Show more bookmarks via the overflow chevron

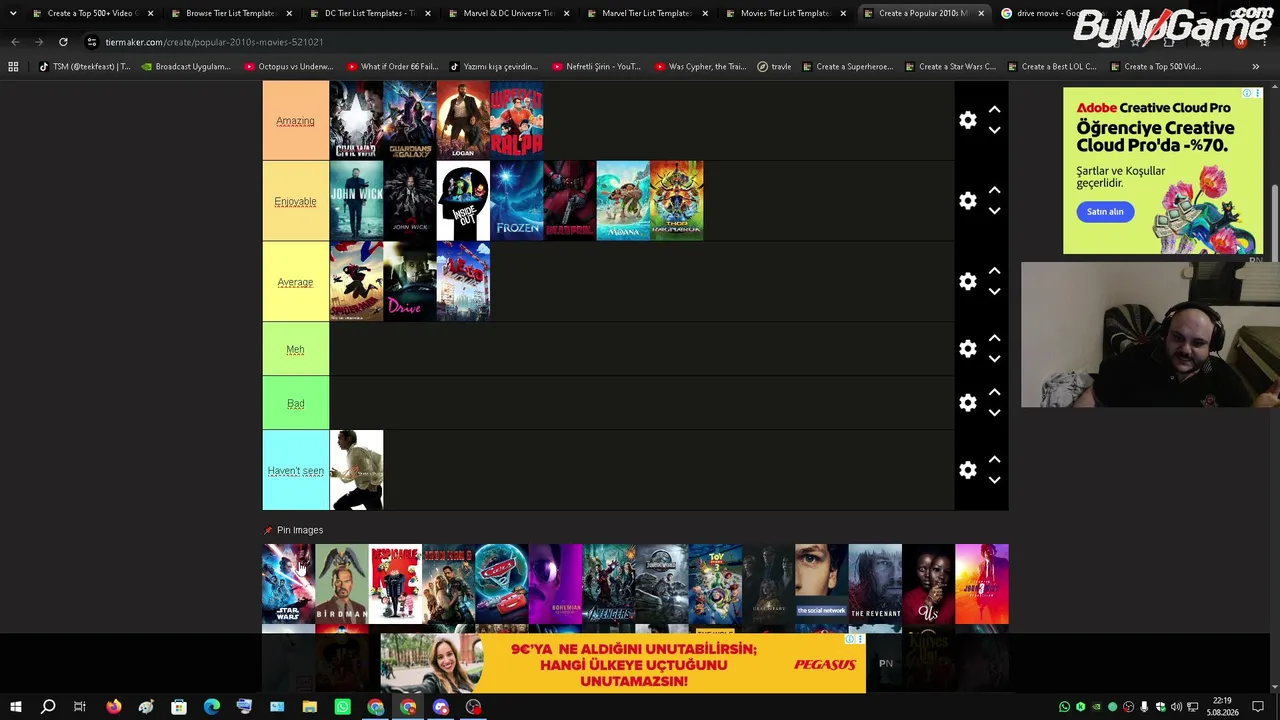click(1255, 67)
